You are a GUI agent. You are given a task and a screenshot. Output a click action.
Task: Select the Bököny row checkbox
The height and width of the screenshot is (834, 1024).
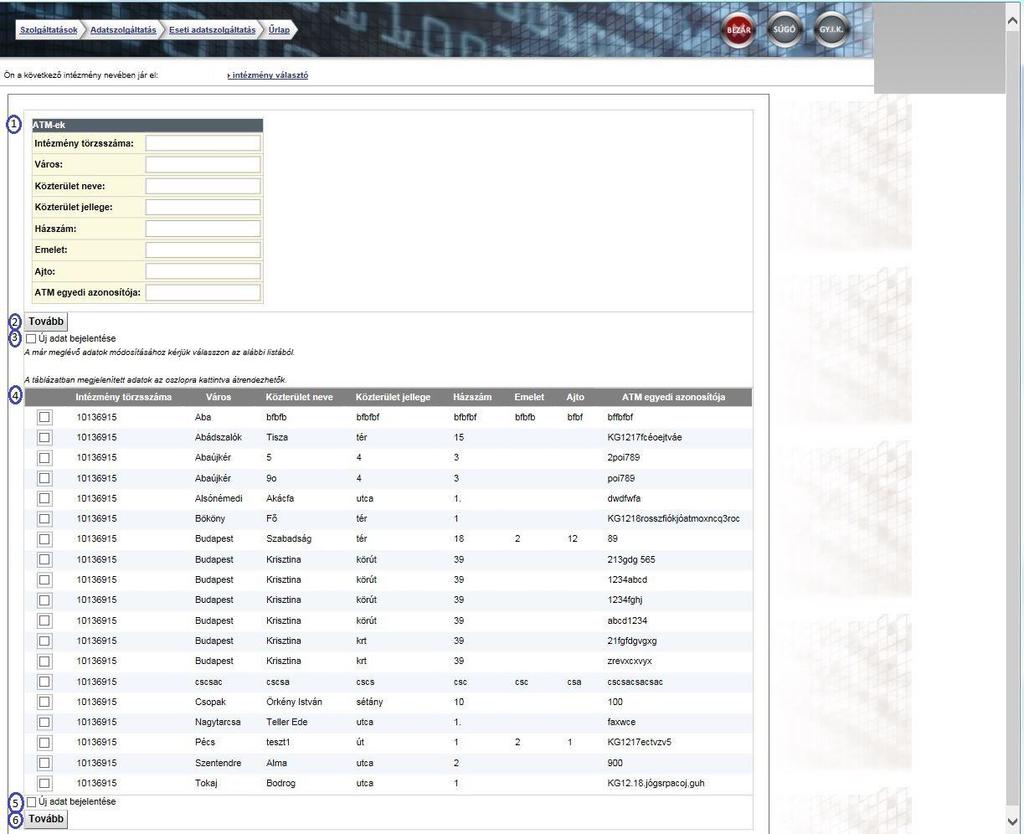pos(44,519)
